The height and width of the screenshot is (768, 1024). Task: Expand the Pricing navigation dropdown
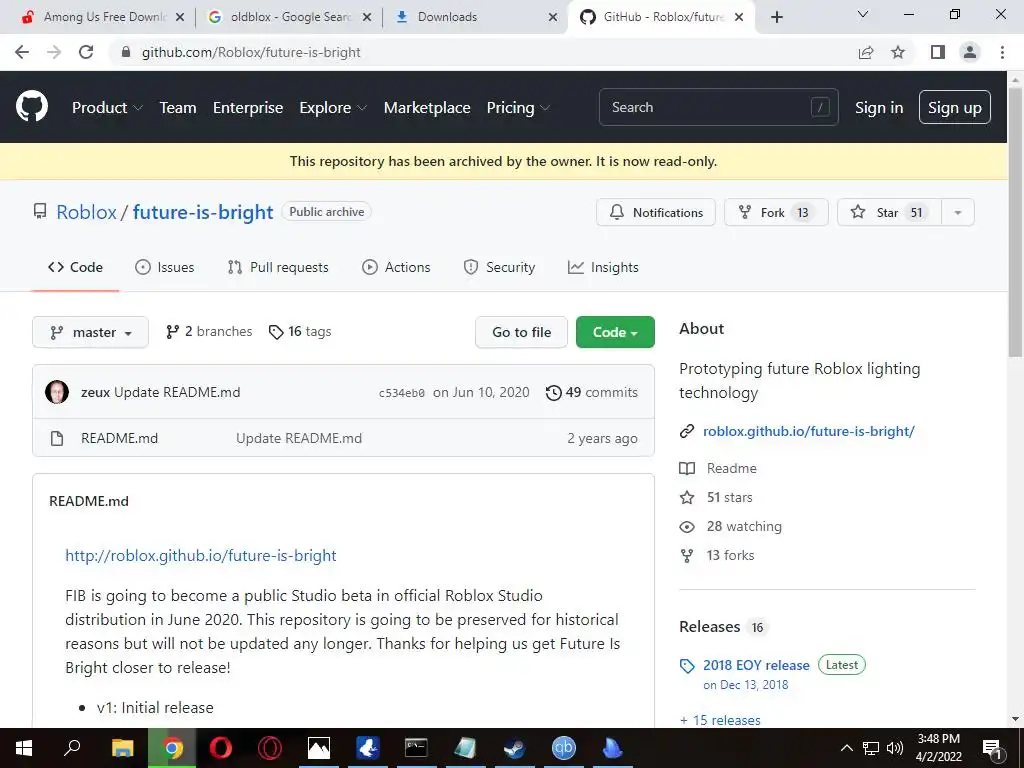[518, 108]
